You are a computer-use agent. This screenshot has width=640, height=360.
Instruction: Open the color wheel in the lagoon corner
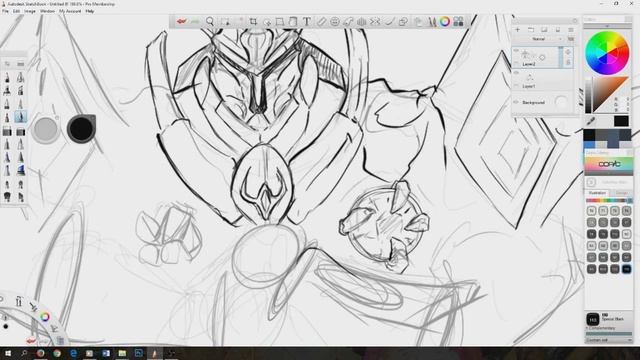tap(45, 317)
